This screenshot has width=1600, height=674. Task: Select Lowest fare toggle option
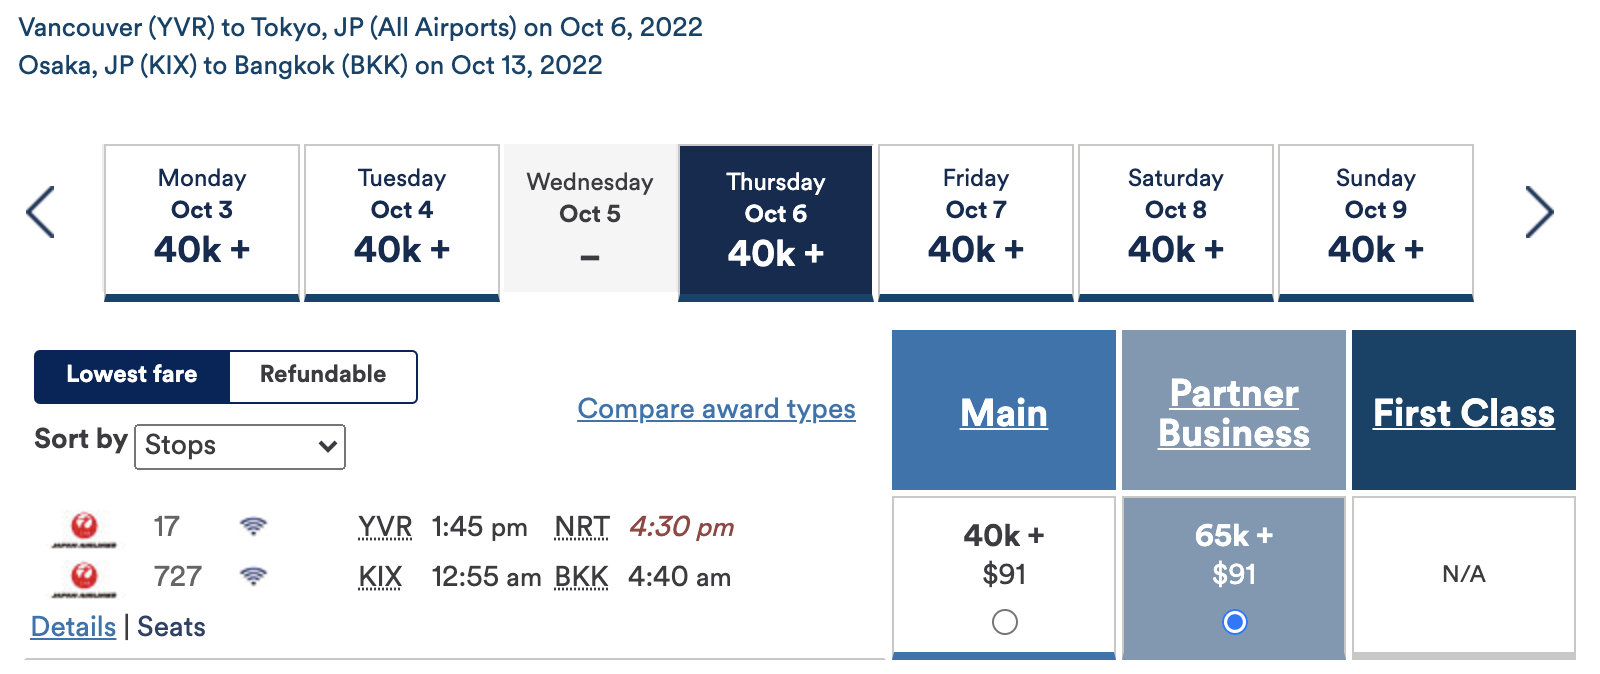coord(132,375)
